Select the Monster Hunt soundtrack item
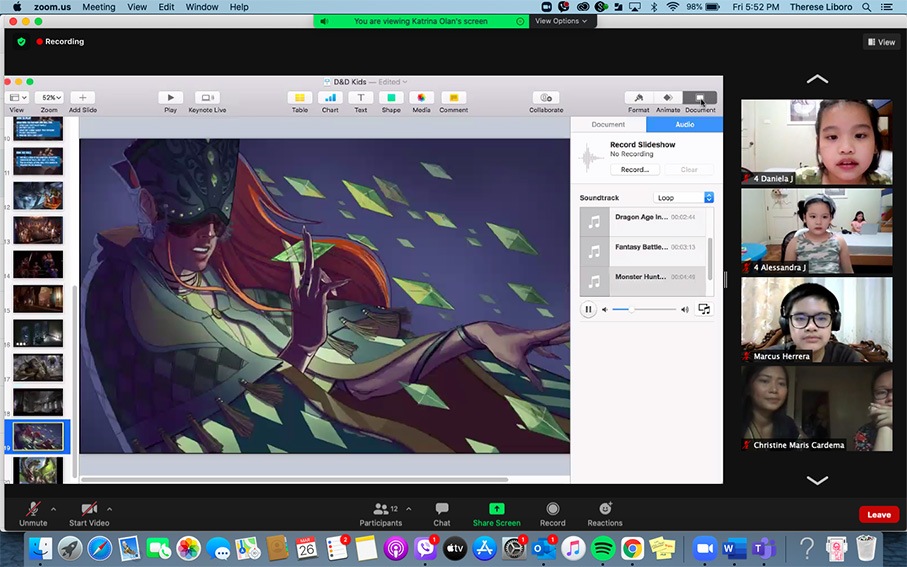 point(643,281)
